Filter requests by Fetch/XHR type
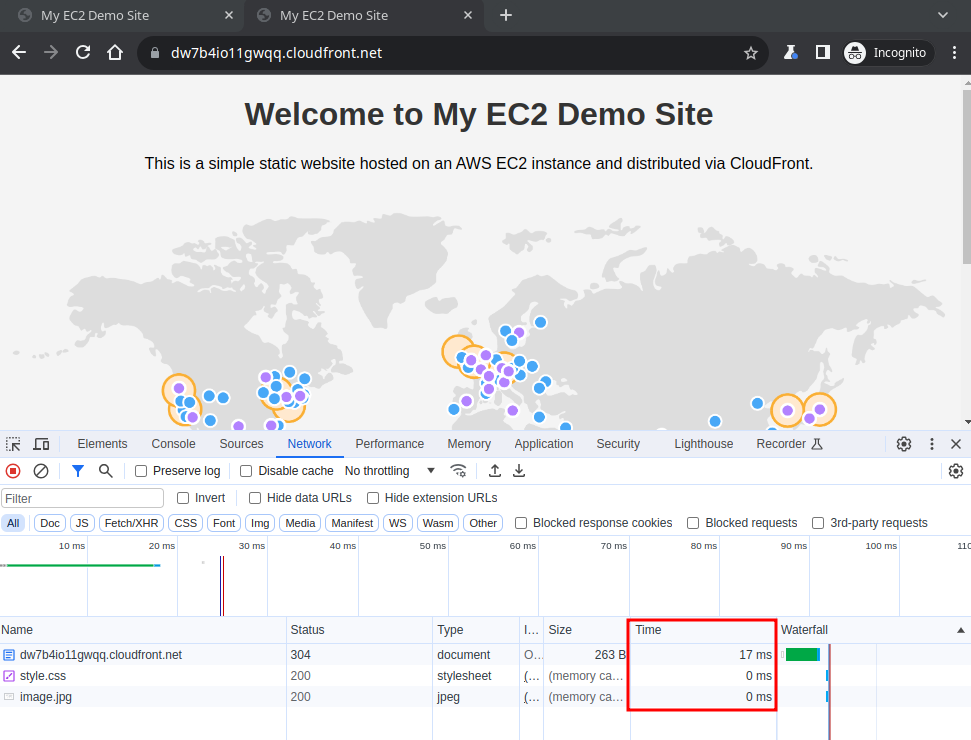The width and height of the screenshot is (971, 740). coord(131,523)
